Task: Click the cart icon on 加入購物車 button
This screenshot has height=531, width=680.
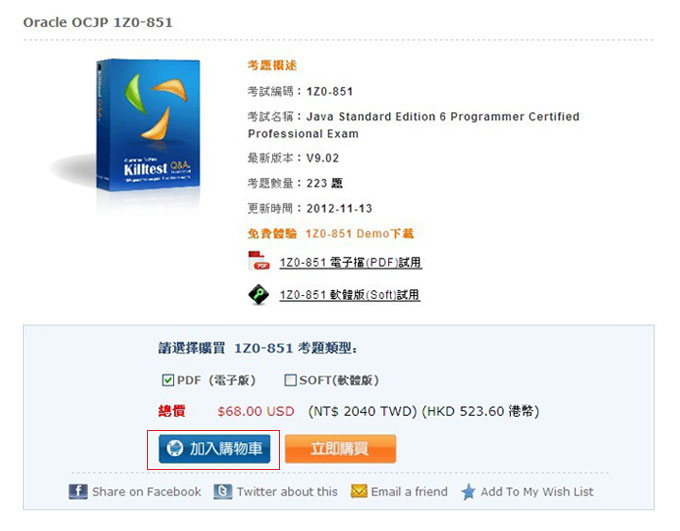Action: coord(175,448)
